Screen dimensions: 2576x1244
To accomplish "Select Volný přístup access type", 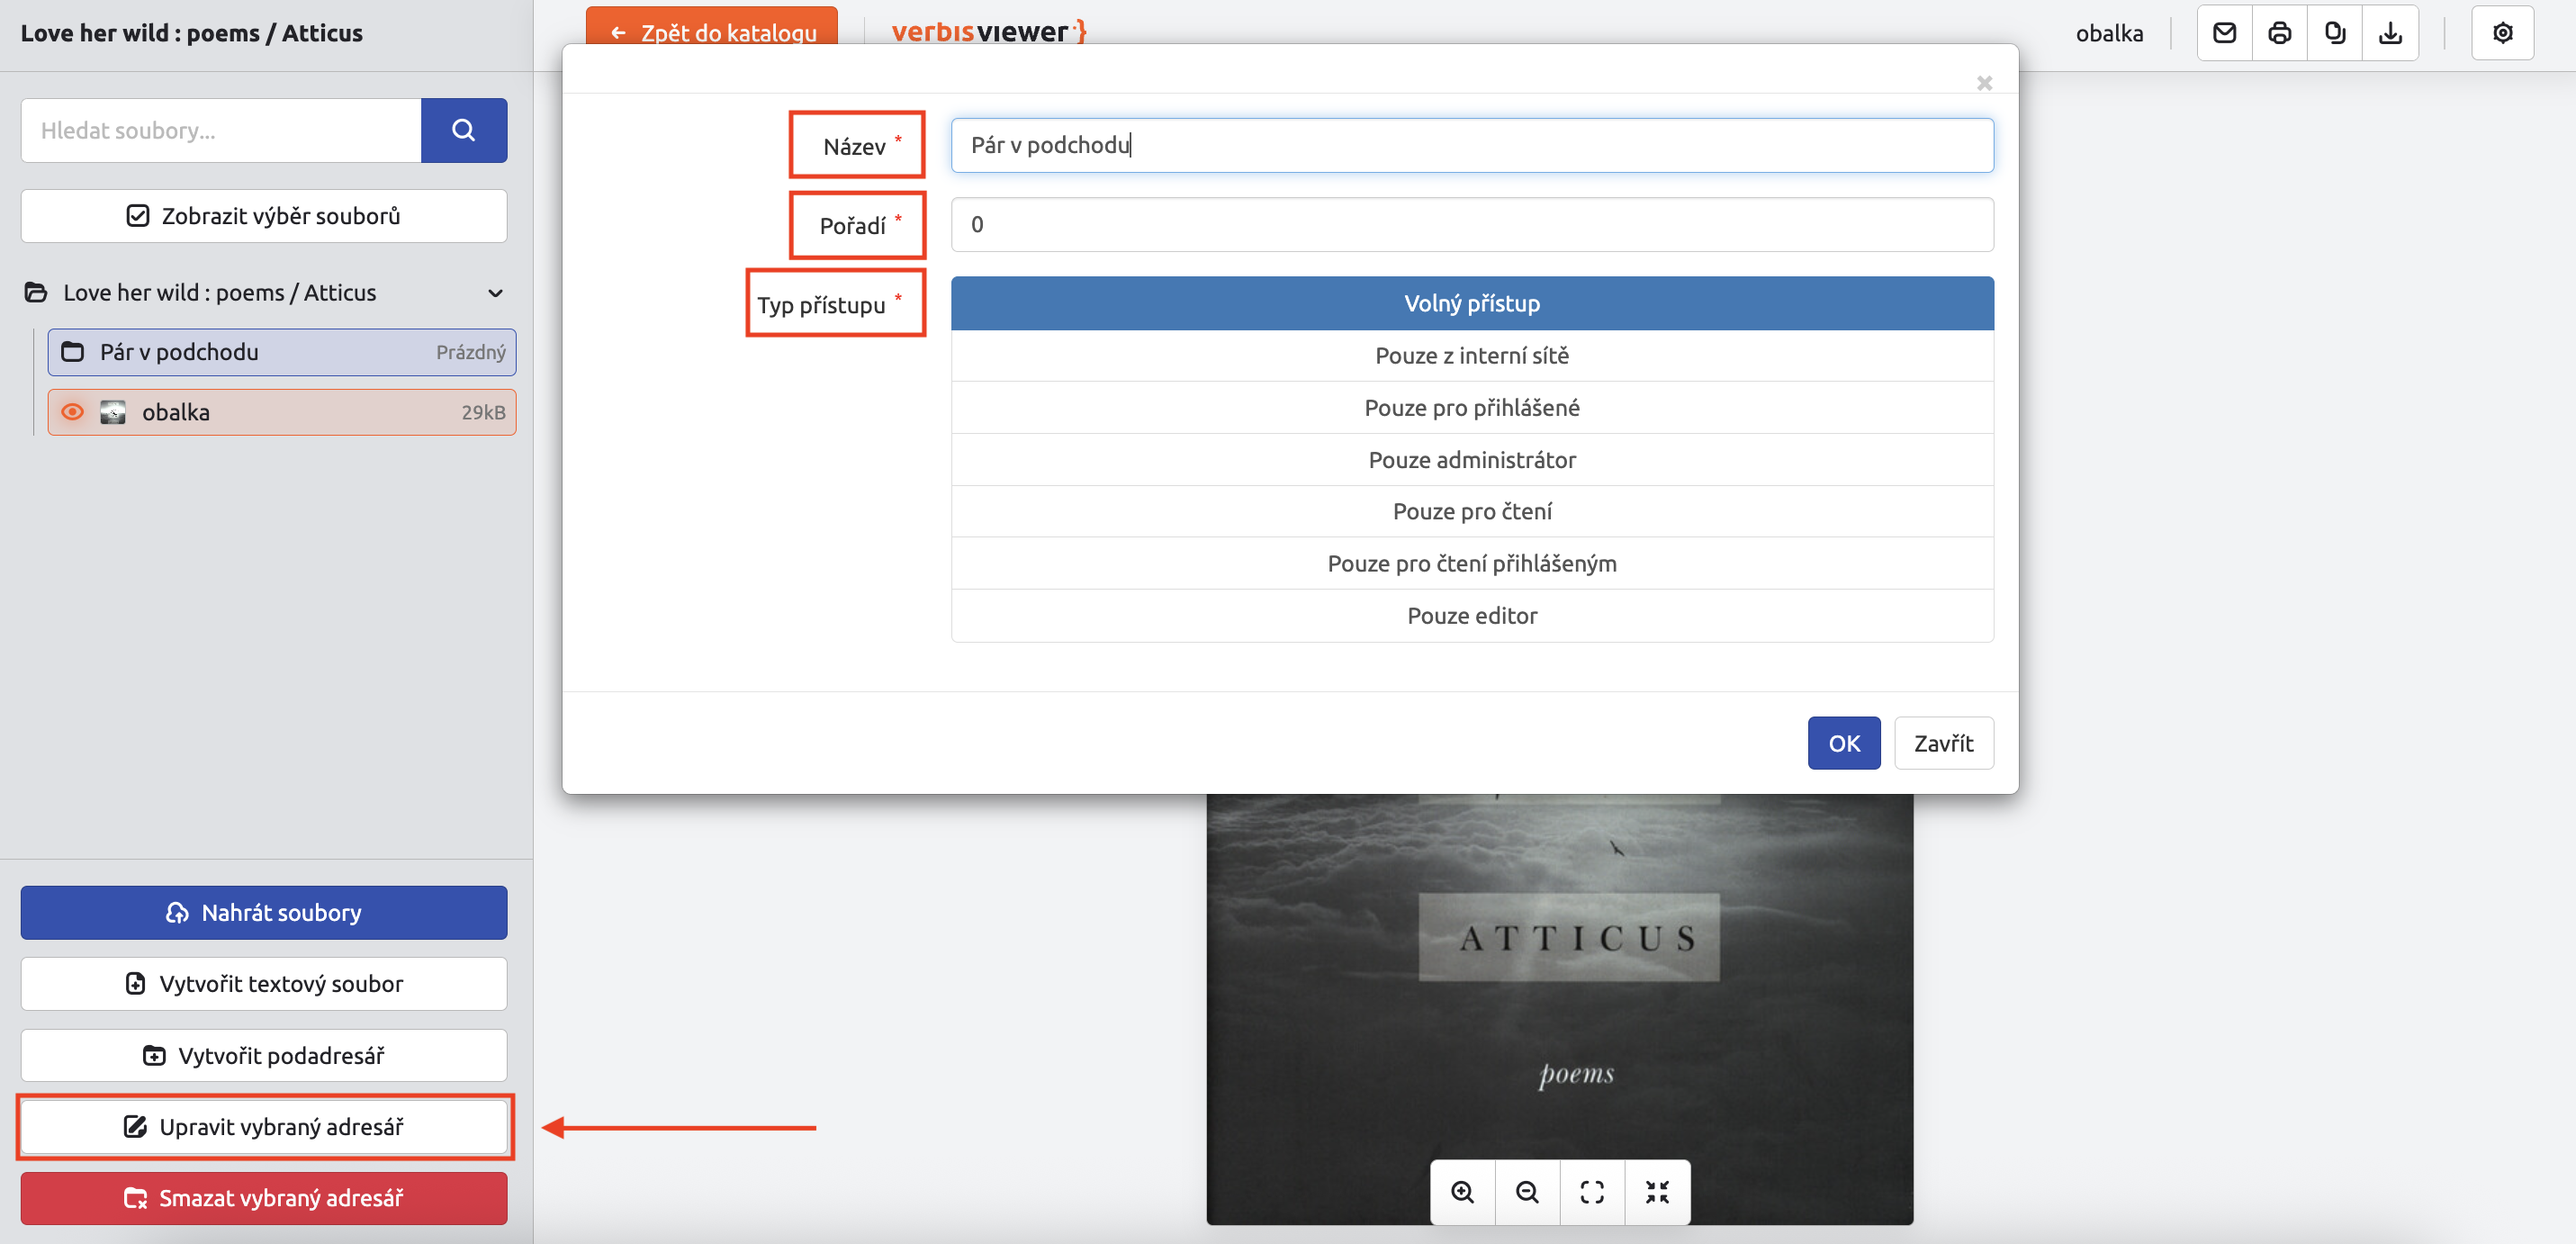I will point(1472,303).
